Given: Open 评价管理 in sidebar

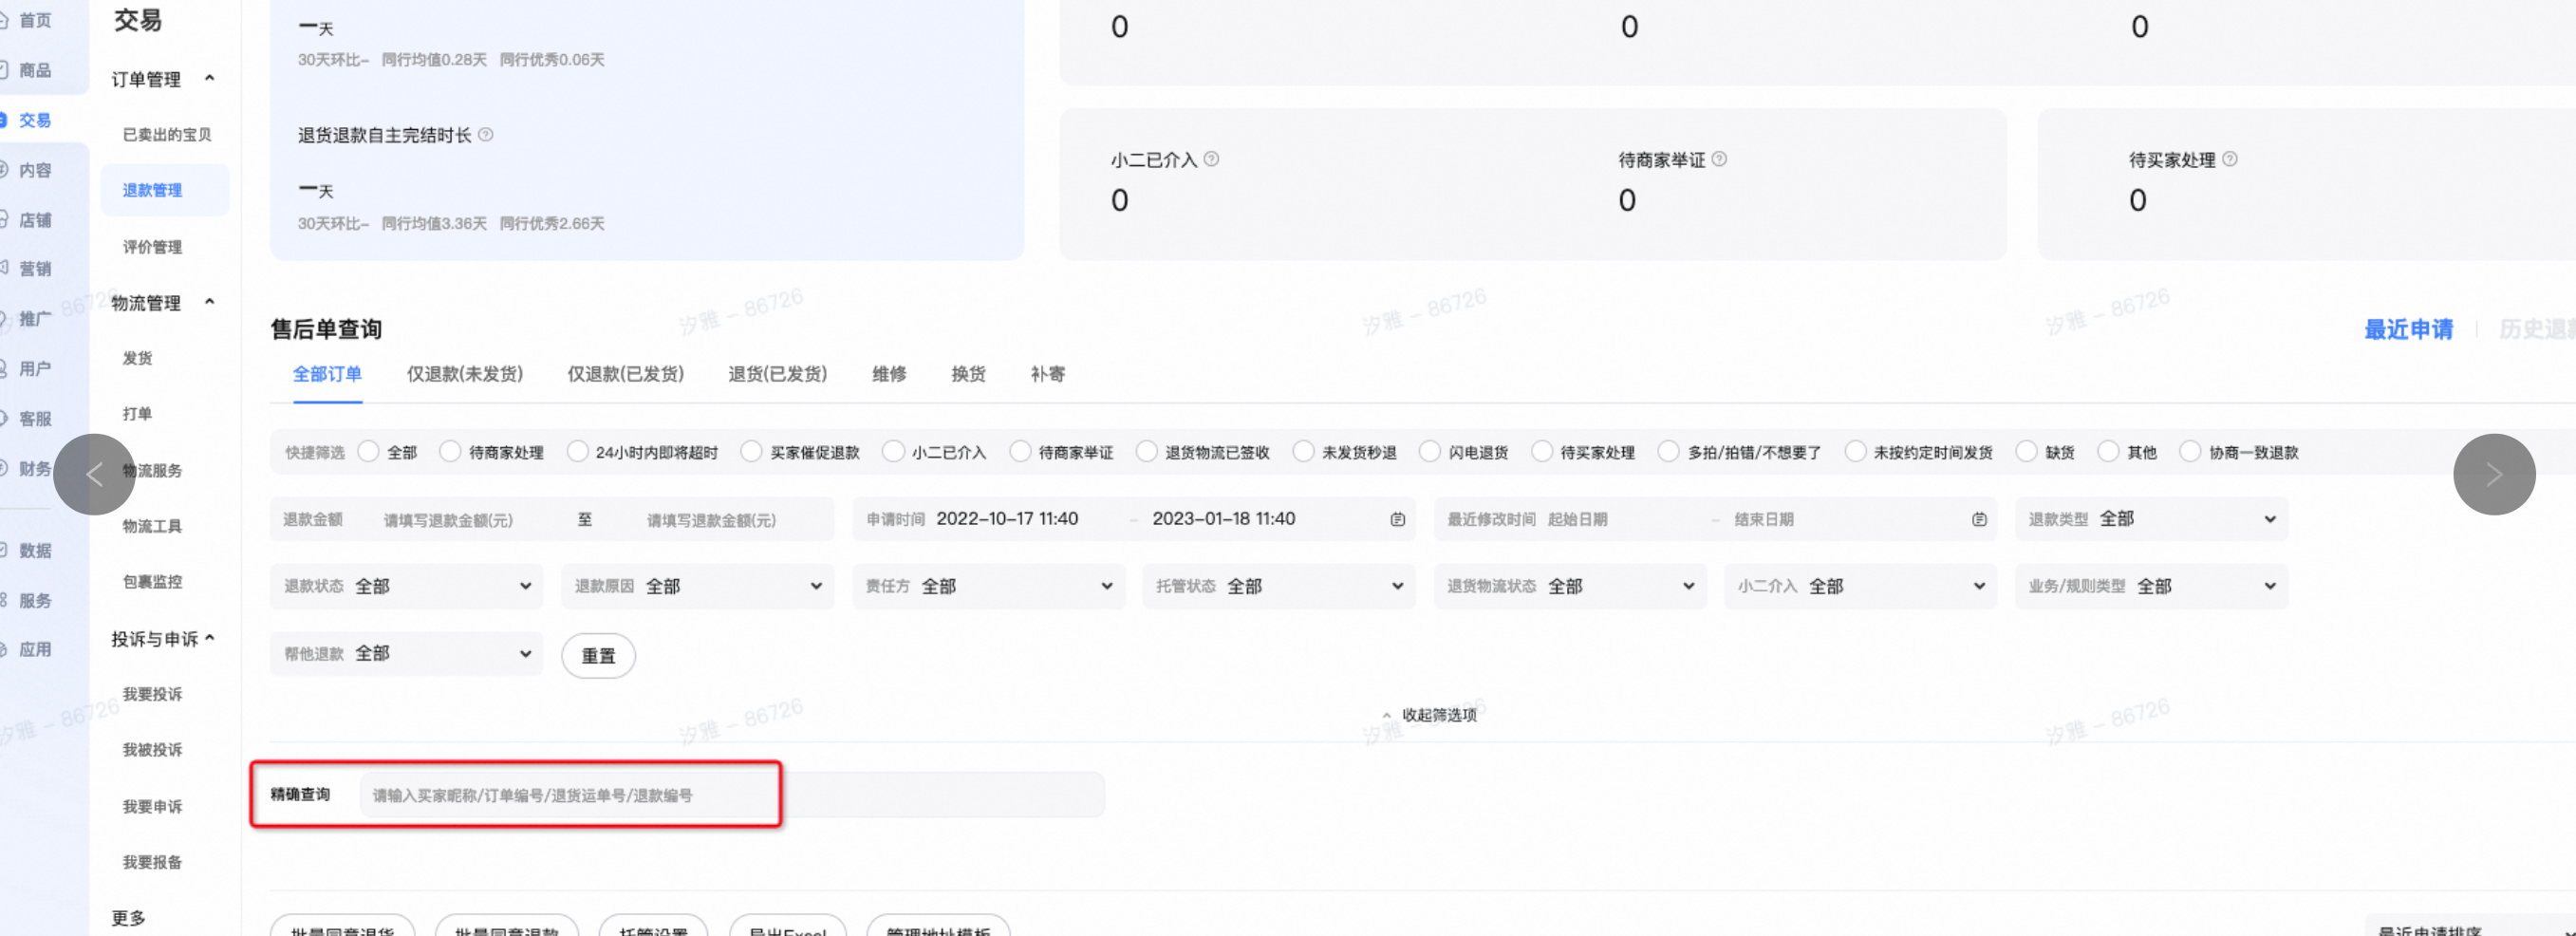Looking at the screenshot, I should 152,247.
